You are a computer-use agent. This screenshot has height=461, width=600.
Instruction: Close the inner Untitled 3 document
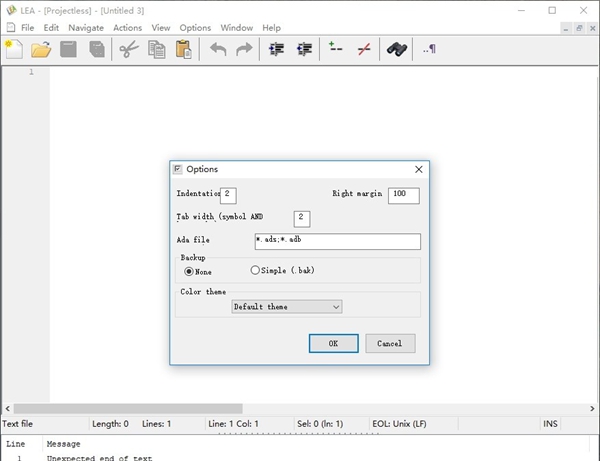tap(592, 28)
